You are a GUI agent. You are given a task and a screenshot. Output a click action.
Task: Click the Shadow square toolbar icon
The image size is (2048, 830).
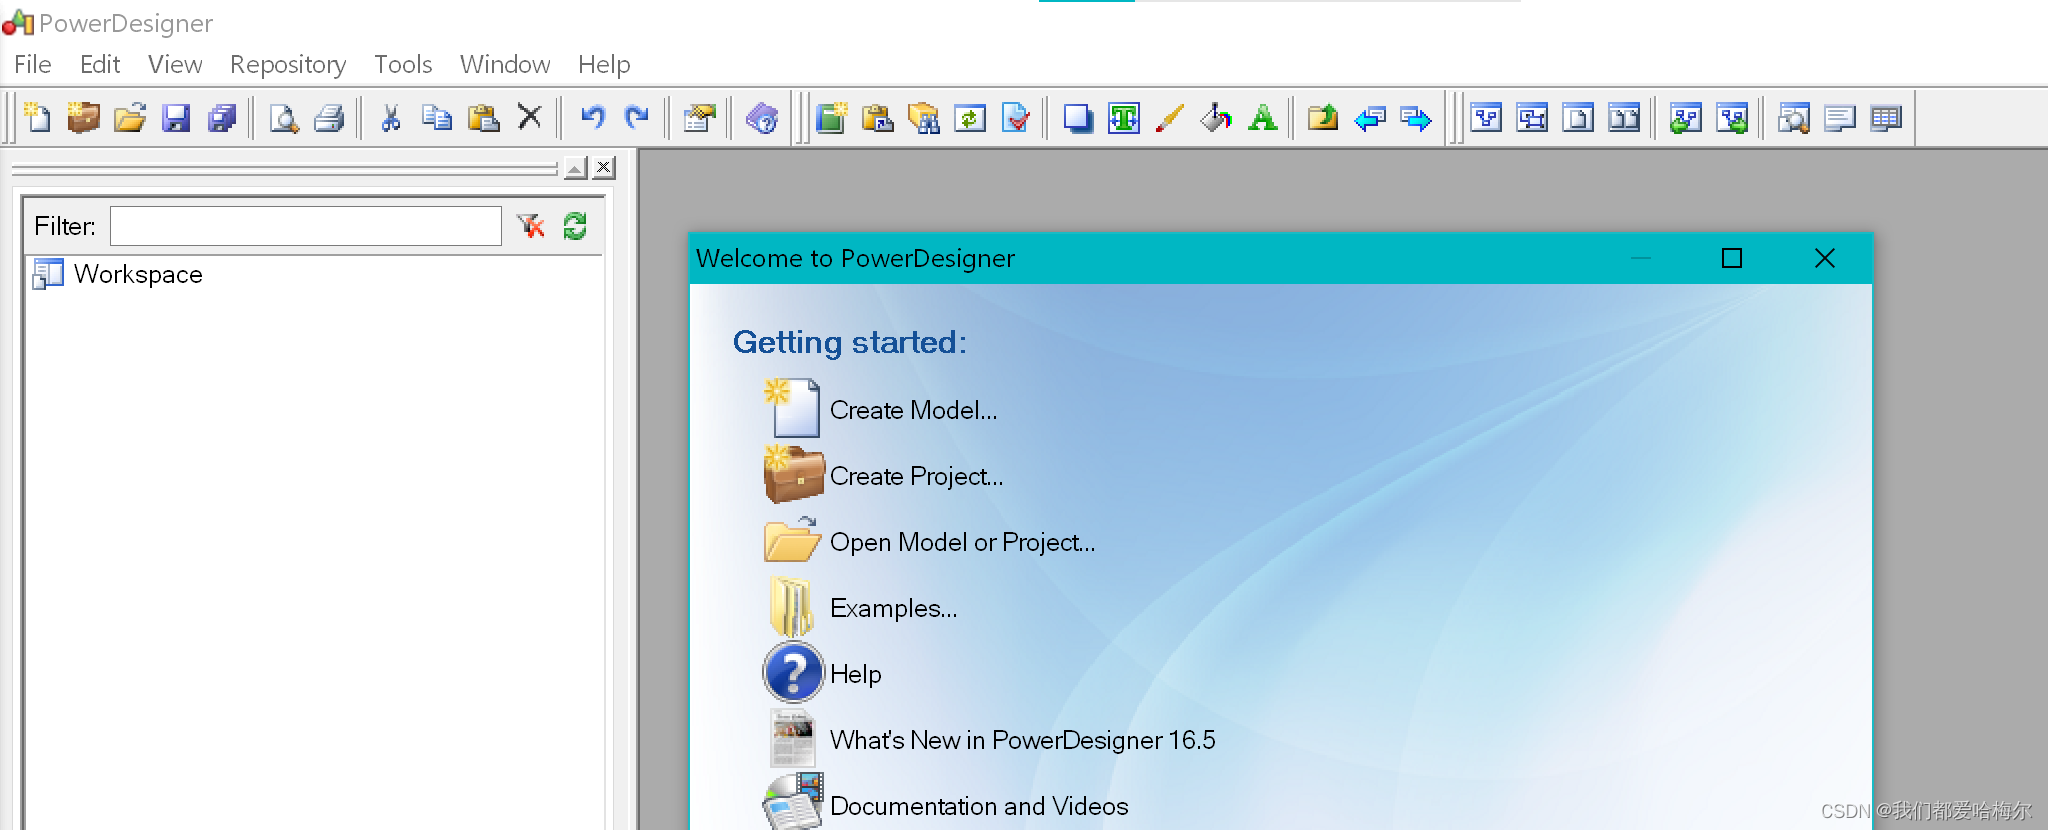point(1078,118)
